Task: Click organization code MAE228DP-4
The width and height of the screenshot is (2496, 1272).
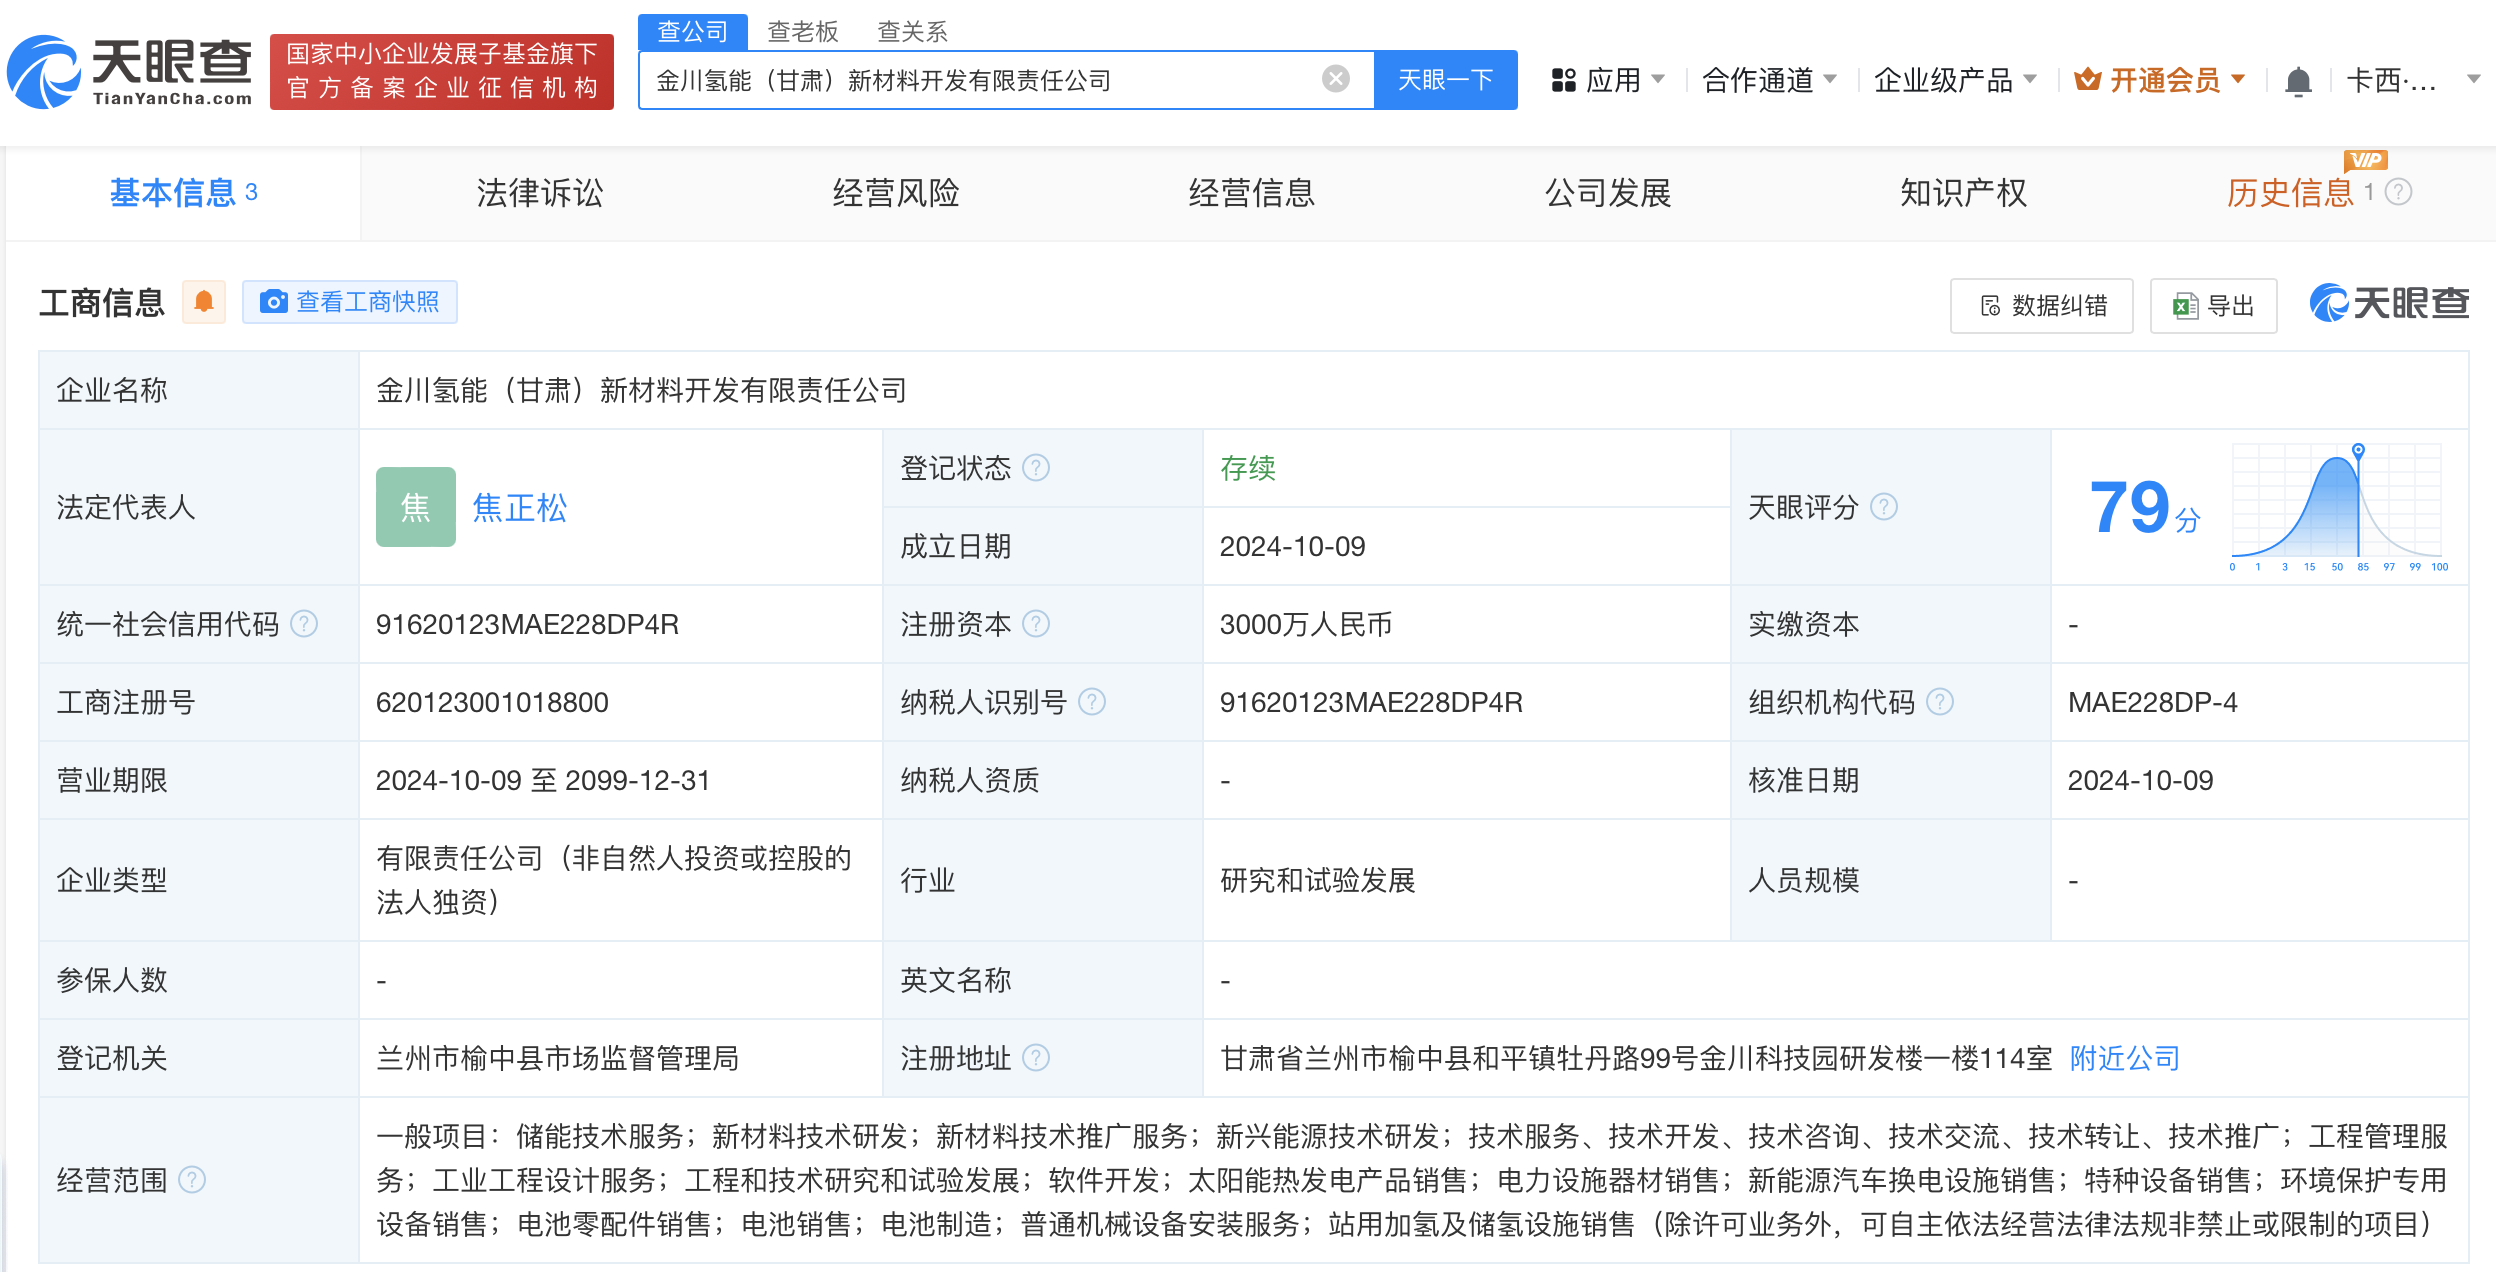Action: pos(2153,702)
